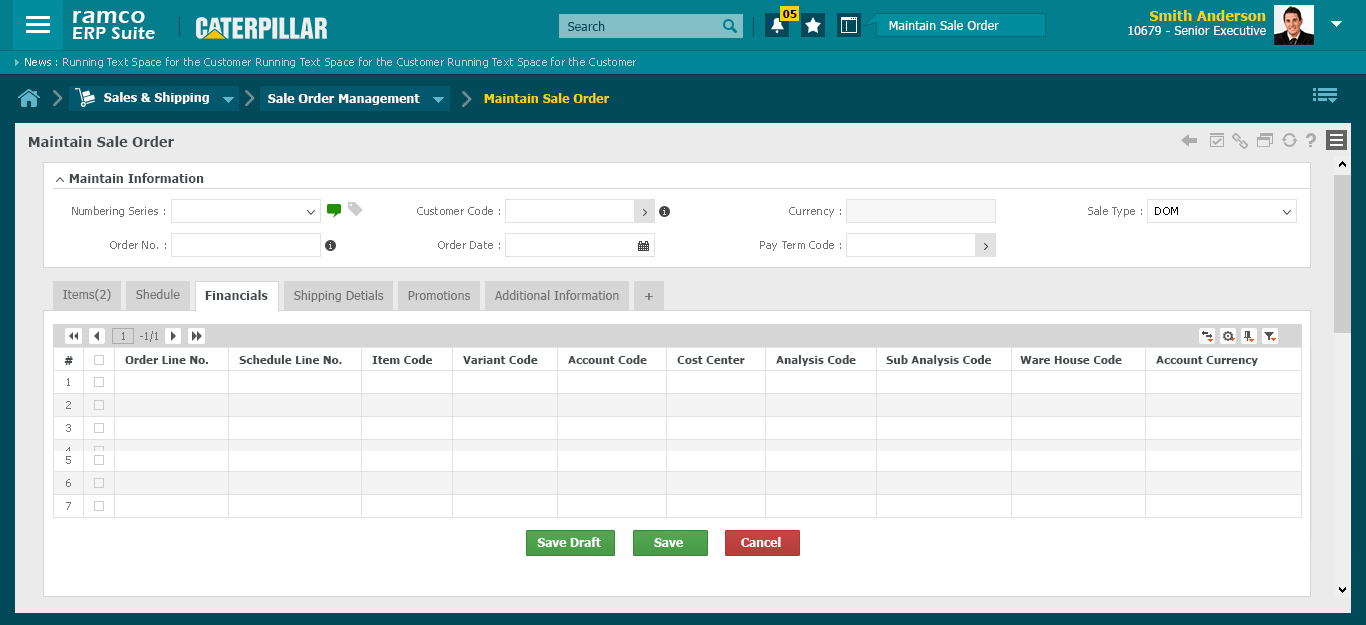Open the hamburger main menu

37,26
